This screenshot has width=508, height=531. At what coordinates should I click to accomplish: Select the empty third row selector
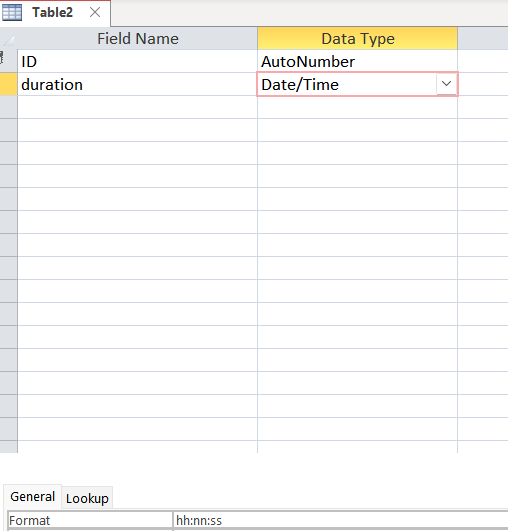(x=8, y=107)
